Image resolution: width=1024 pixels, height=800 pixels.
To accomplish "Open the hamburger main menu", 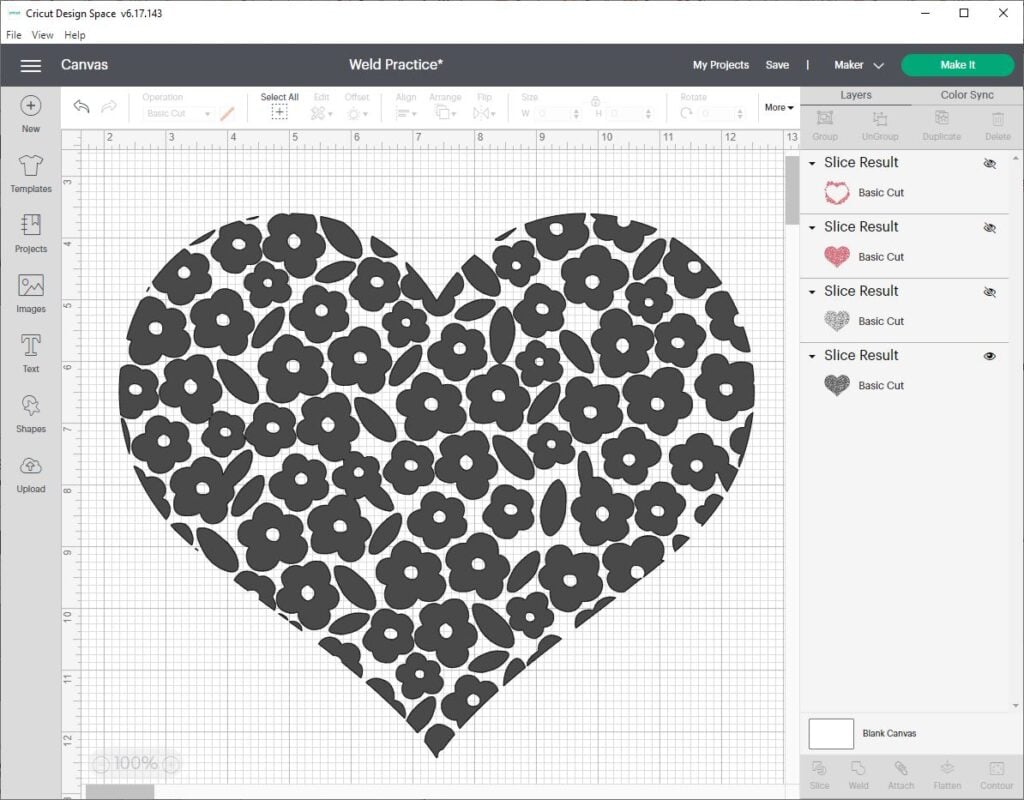I will click(31, 65).
